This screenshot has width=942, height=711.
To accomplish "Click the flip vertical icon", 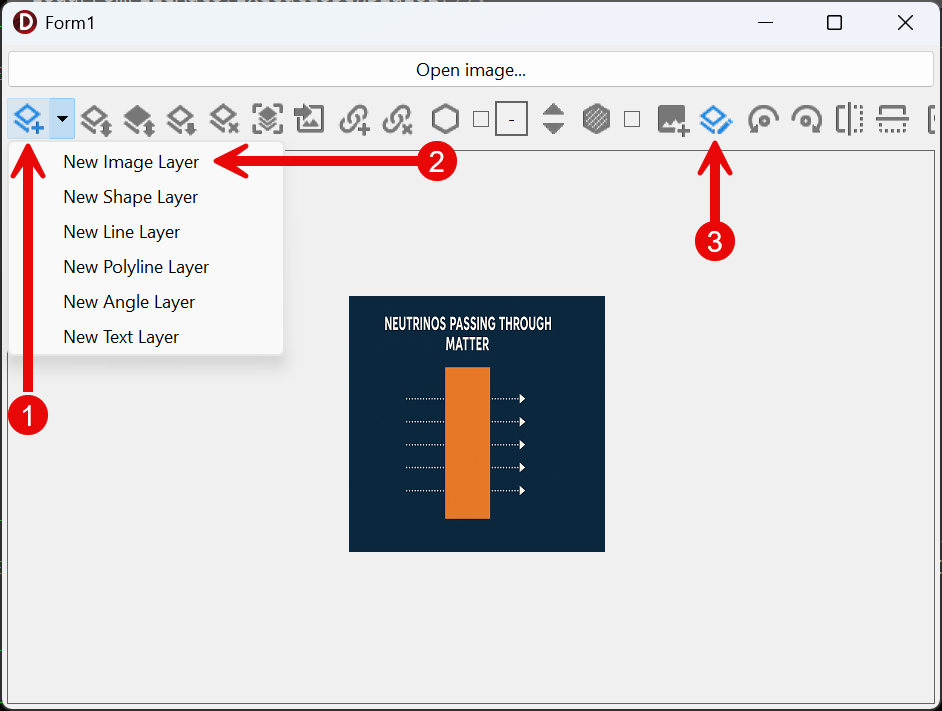I will 893,119.
